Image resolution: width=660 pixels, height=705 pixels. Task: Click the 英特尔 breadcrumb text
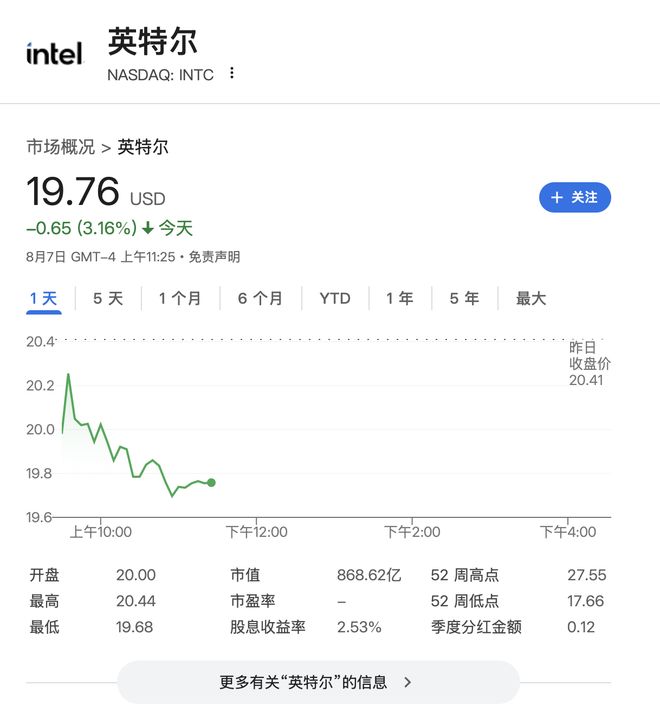click(143, 147)
